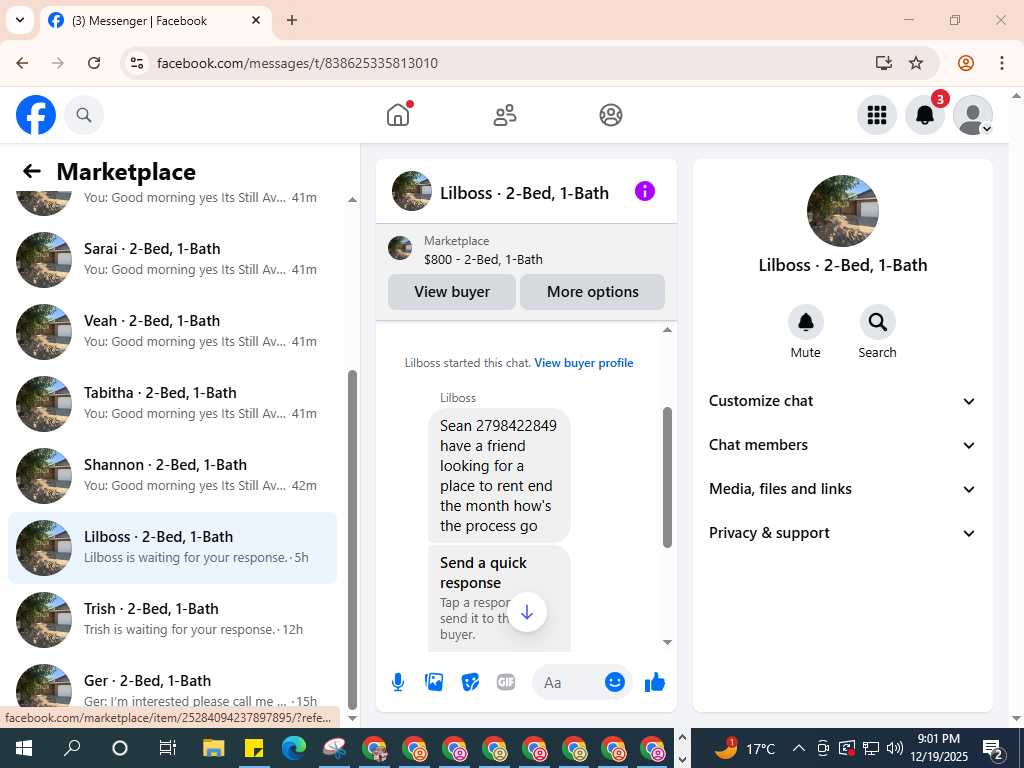This screenshot has width=1024, height=768.
Task: Click the browser back arrow
Action: pos(22,63)
